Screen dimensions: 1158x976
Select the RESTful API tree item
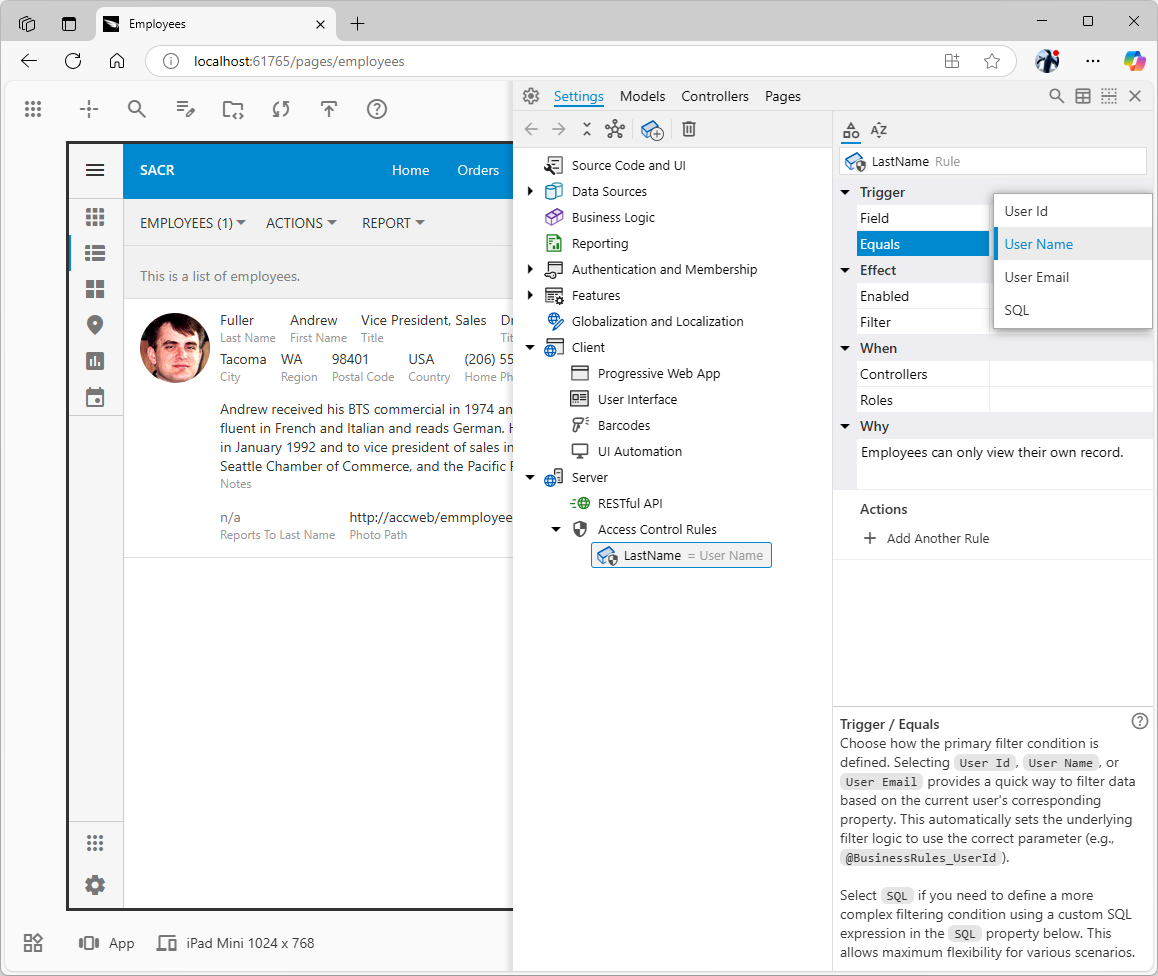pos(630,504)
